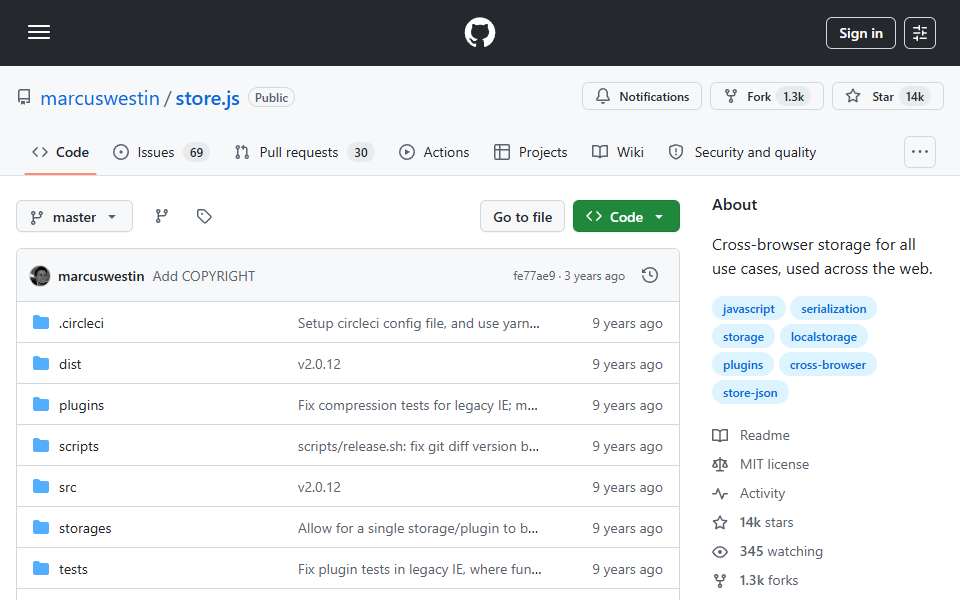Open the dist folder
The width and height of the screenshot is (960, 600).
click(x=70, y=364)
